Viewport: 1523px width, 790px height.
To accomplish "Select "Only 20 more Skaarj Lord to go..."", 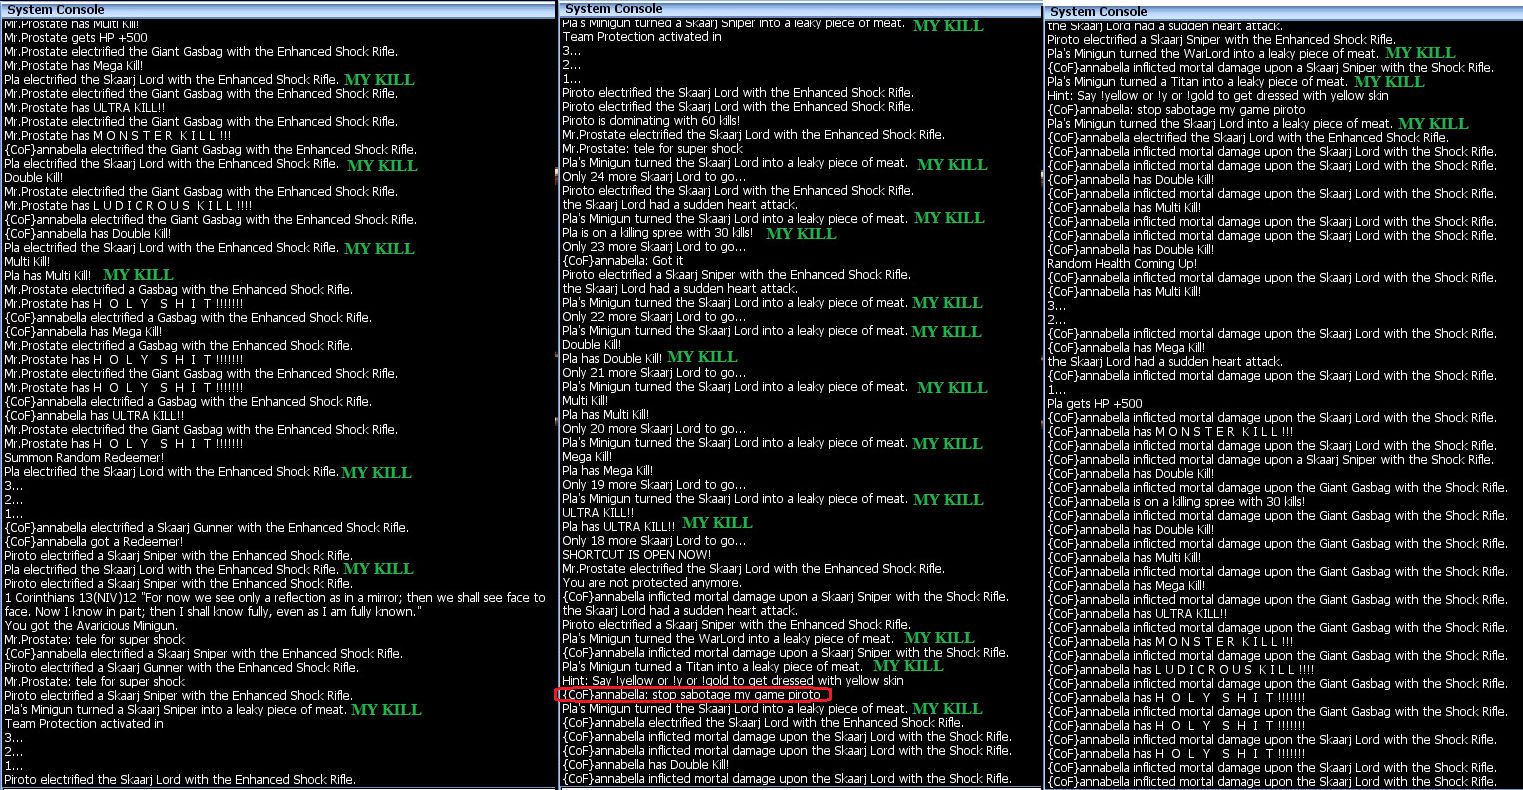I will coord(654,428).
